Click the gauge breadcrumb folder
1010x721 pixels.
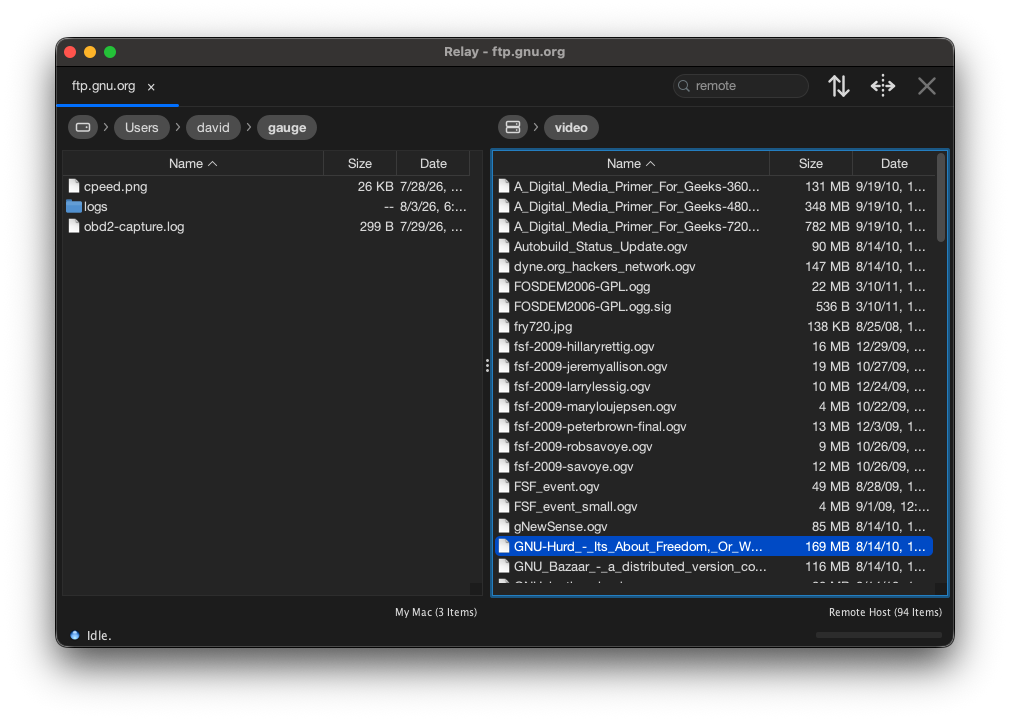(x=287, y=128)
